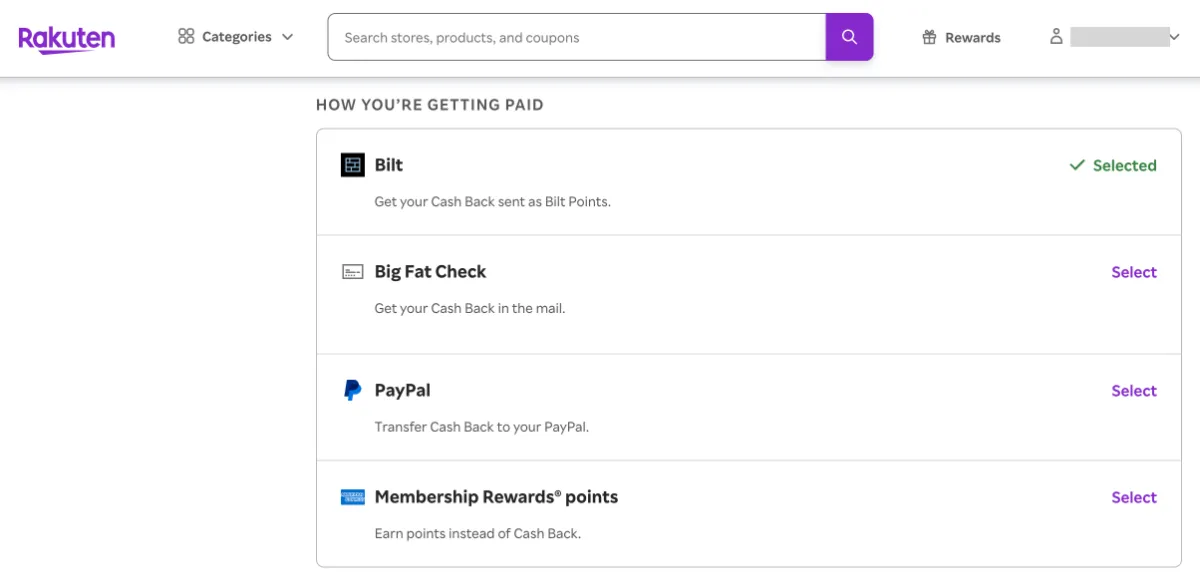Click the Bilt logo icon
Image resolution: width=1200 pixels, height=585 pixels.
point(352,165)
